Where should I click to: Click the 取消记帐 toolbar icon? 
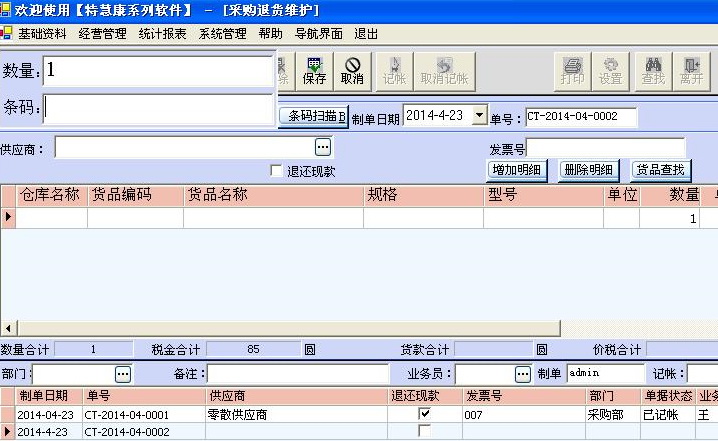coord(444,71)
